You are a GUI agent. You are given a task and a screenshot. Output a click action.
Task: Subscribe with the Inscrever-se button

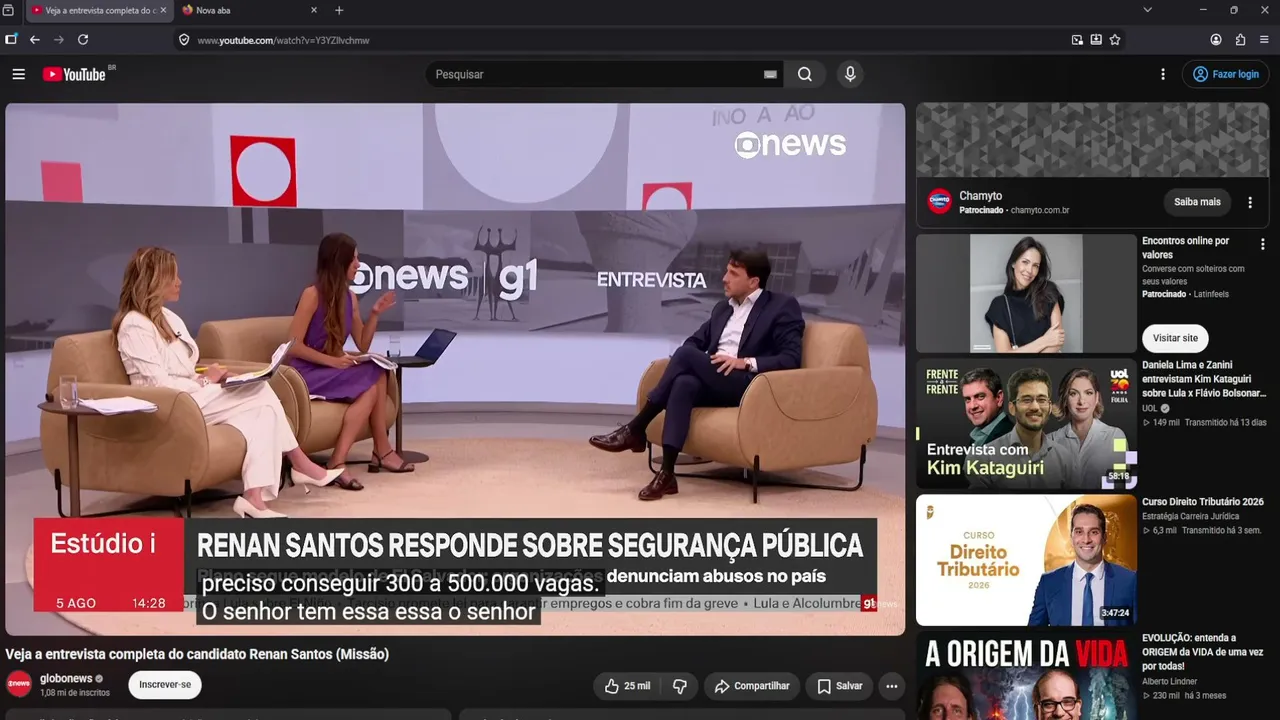(x=165, y=685)
